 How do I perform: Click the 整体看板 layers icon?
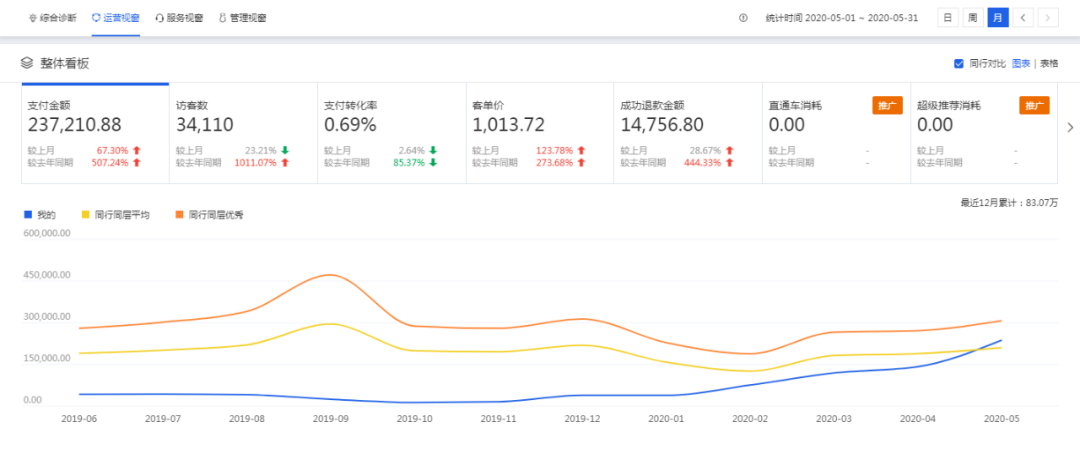point(27,63)
